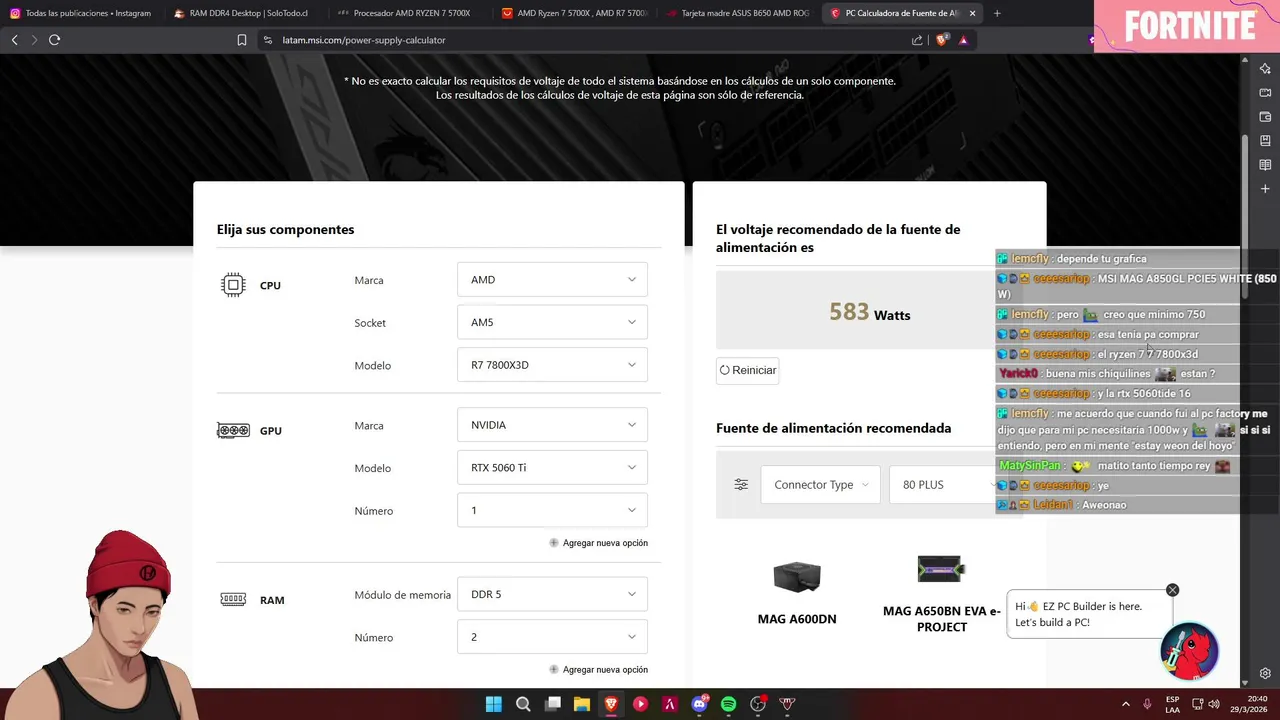Switch to the AMD Ryzen 7 5700X, AMD R7 tab
Viewport: 1280px width, 720px height.
pyautogui.click(x=574, y=13)
